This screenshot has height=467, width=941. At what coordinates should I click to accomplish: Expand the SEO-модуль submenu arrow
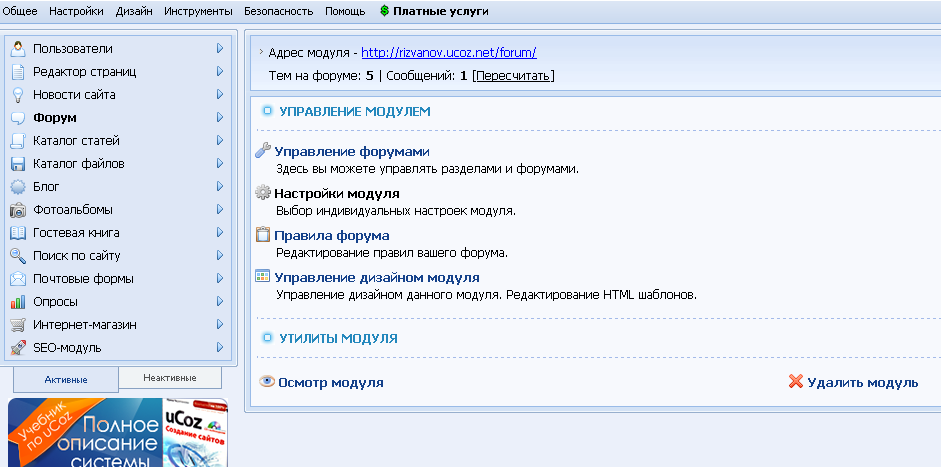tap(220, 348)
